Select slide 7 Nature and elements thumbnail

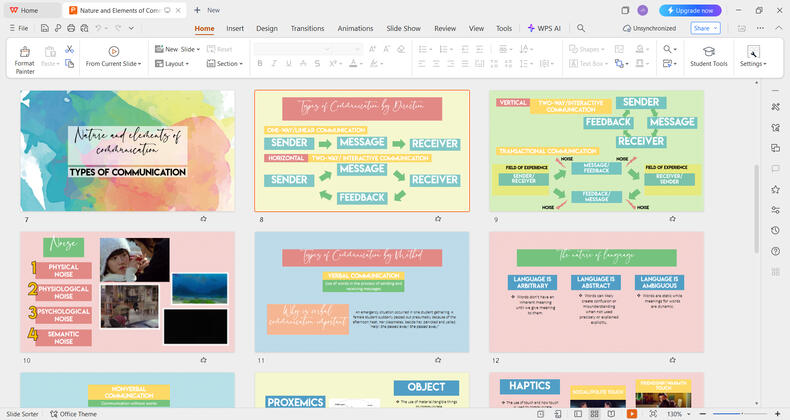127,151
